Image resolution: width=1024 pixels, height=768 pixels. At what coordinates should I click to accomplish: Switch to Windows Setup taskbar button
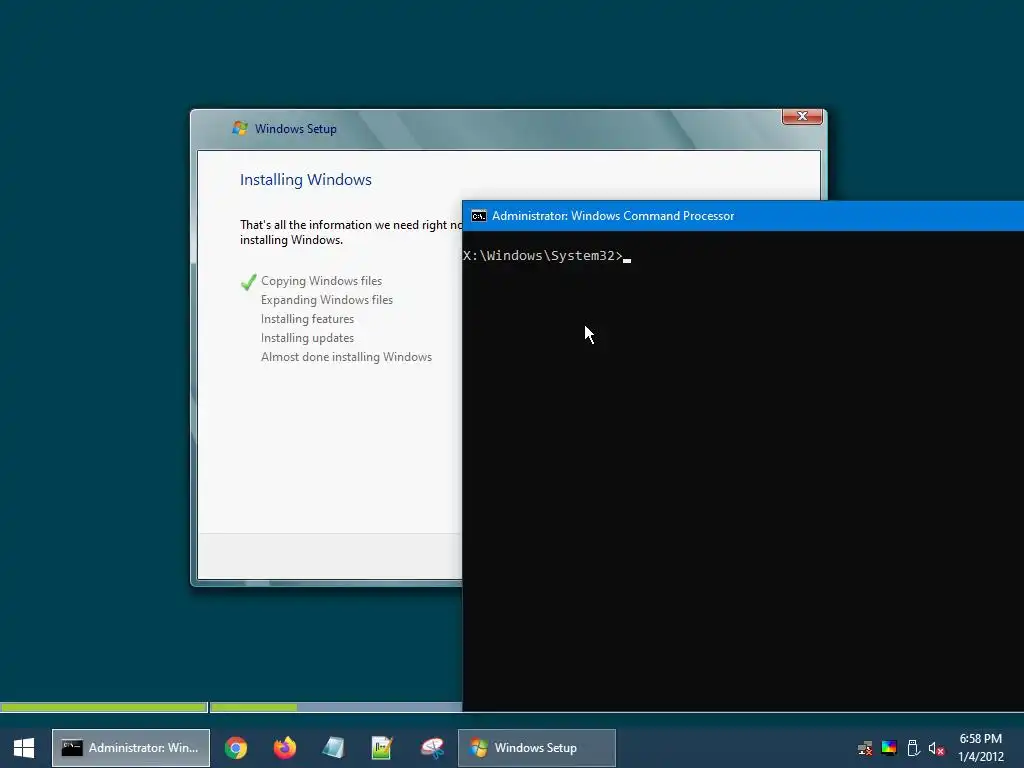pos(537,748)
